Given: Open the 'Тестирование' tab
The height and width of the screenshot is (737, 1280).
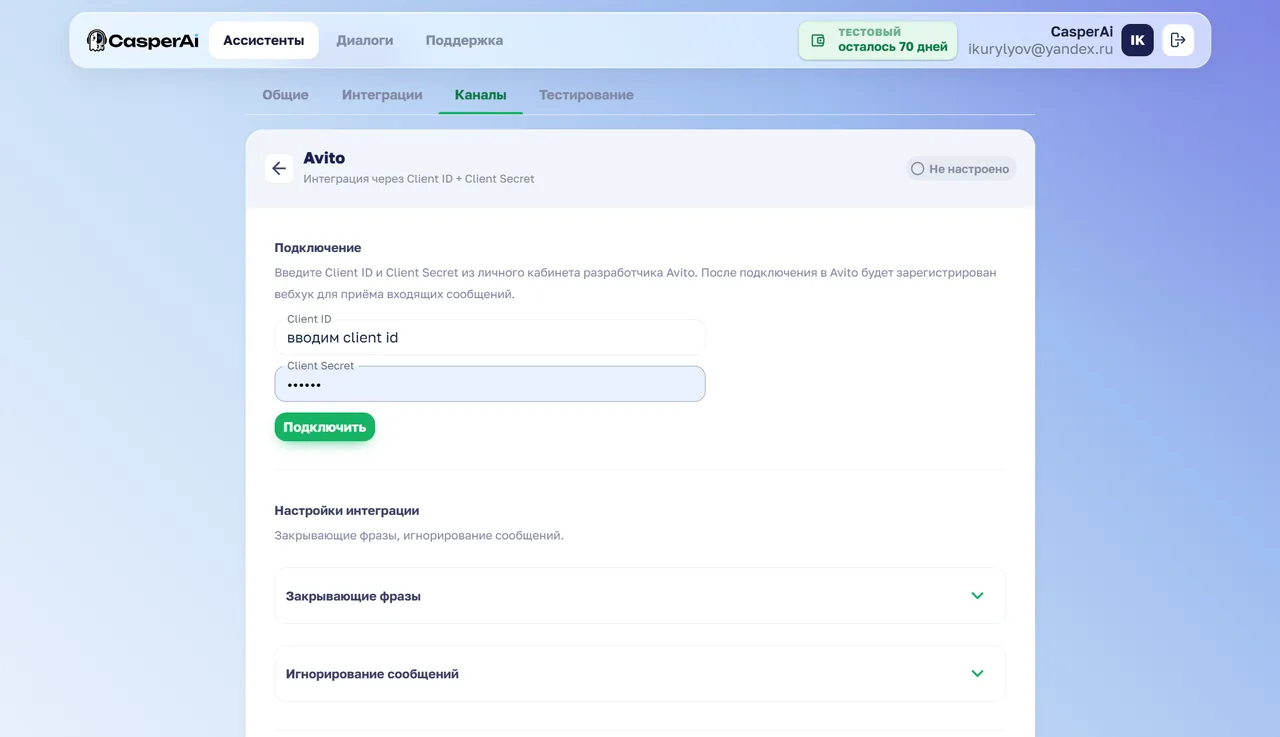Looking at the screenshot, I should pos(586,95).
